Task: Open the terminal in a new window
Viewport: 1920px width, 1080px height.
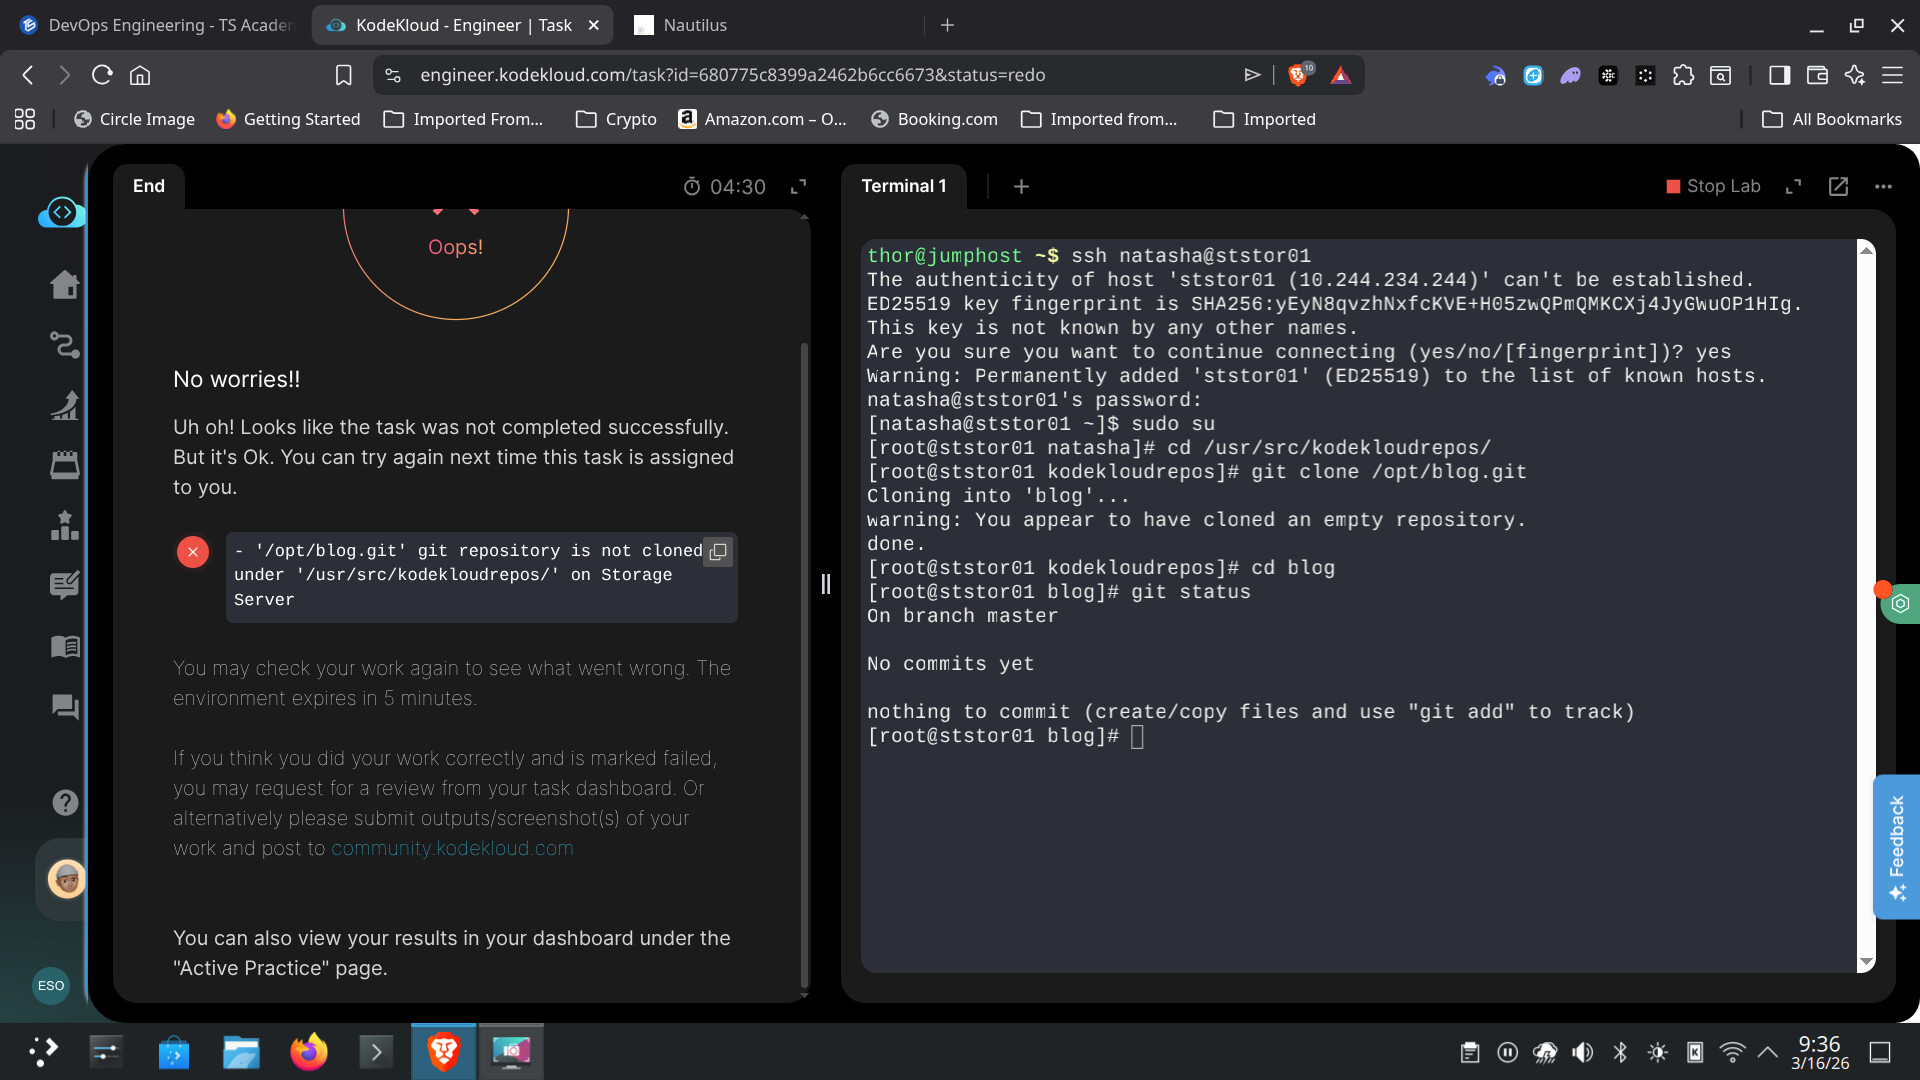Action: [1838, 186]
